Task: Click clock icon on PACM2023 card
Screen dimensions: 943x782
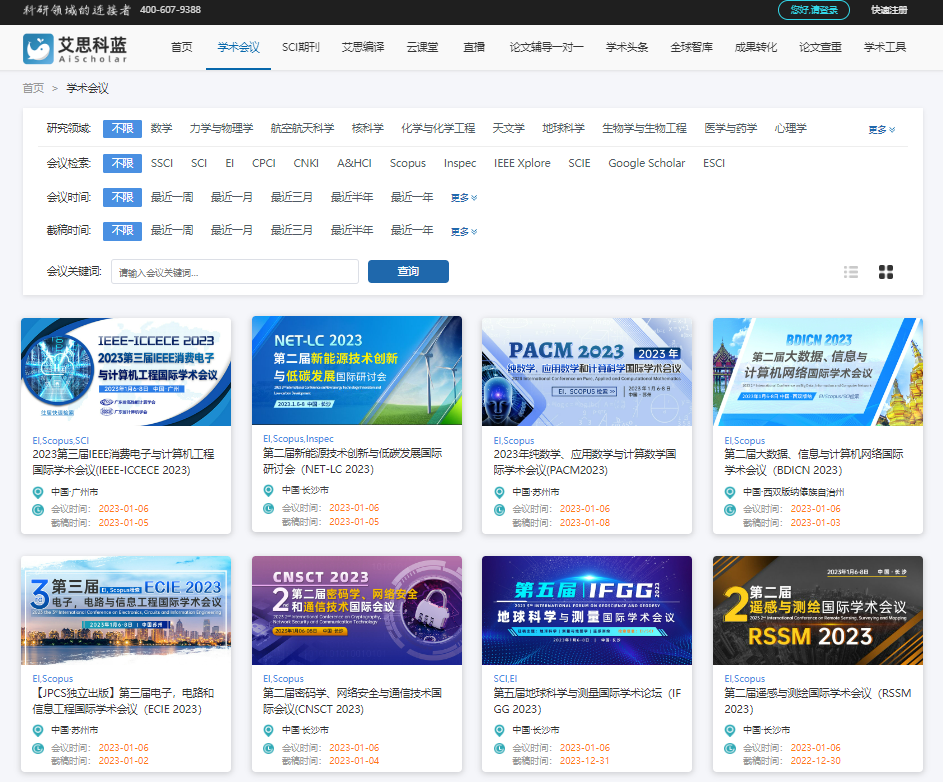Action: click(x=499, y=510)
